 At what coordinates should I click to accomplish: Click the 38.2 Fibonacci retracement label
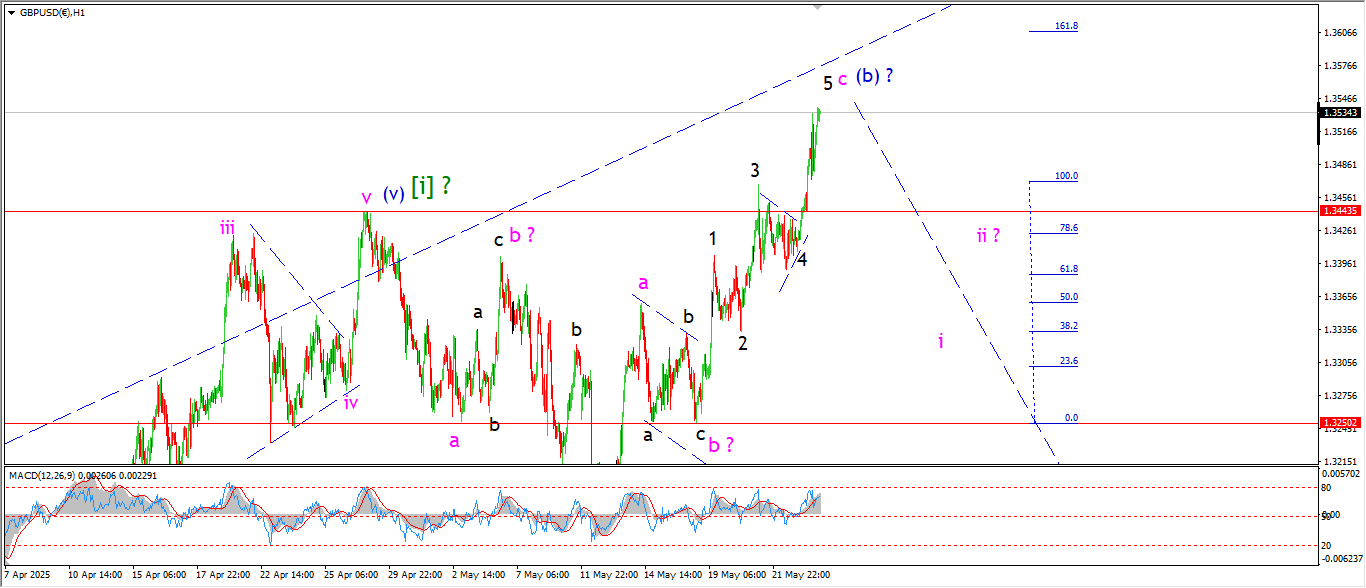click(1068, 326)
